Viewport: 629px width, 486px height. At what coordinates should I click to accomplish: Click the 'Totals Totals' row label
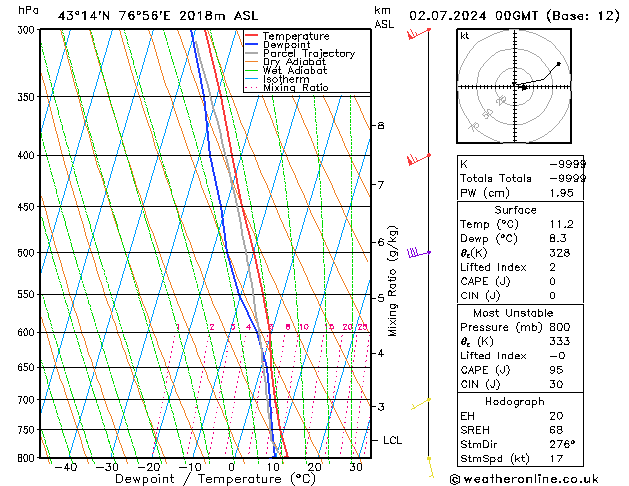coord(496,178)
